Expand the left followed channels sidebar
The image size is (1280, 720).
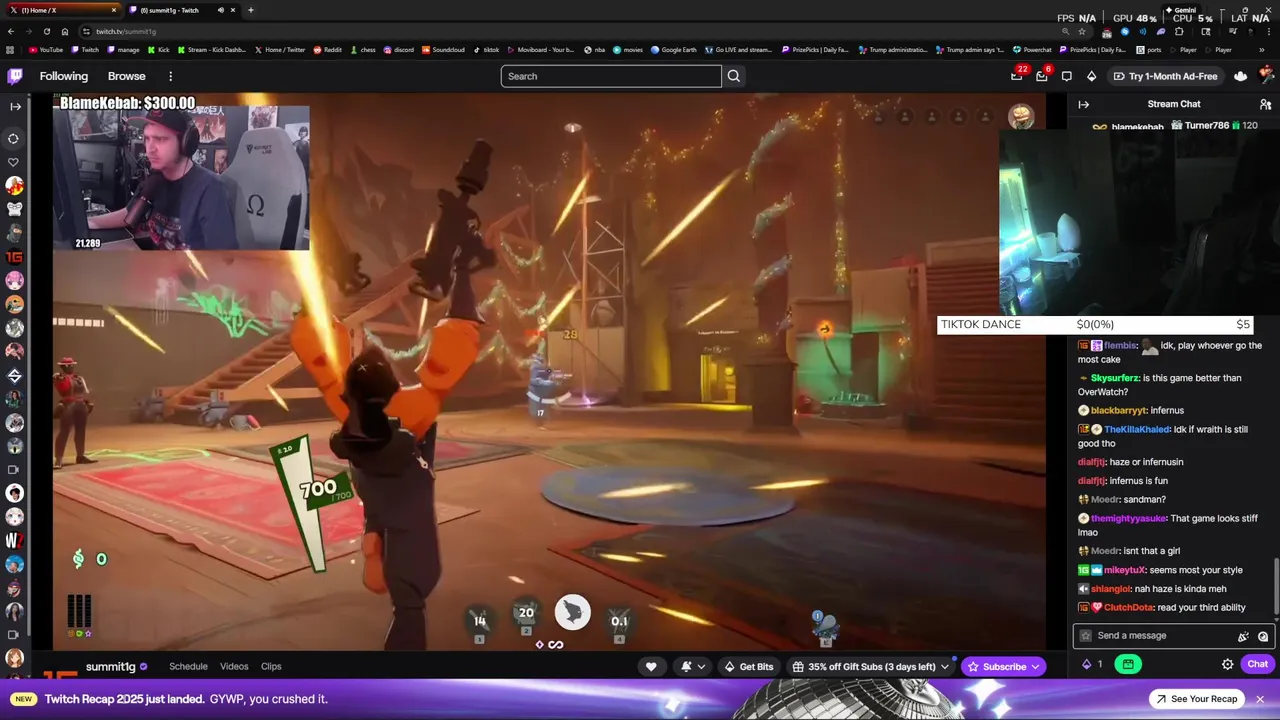tap(15, 106)
